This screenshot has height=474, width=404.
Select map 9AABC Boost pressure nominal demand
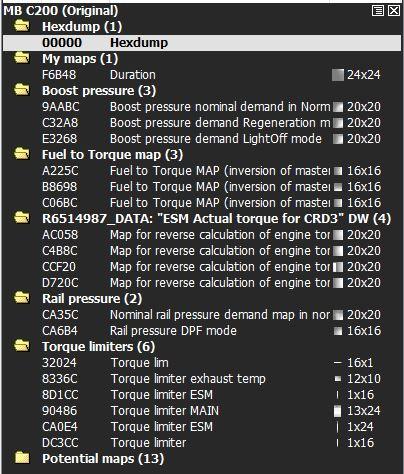click(x=202, y=107)
